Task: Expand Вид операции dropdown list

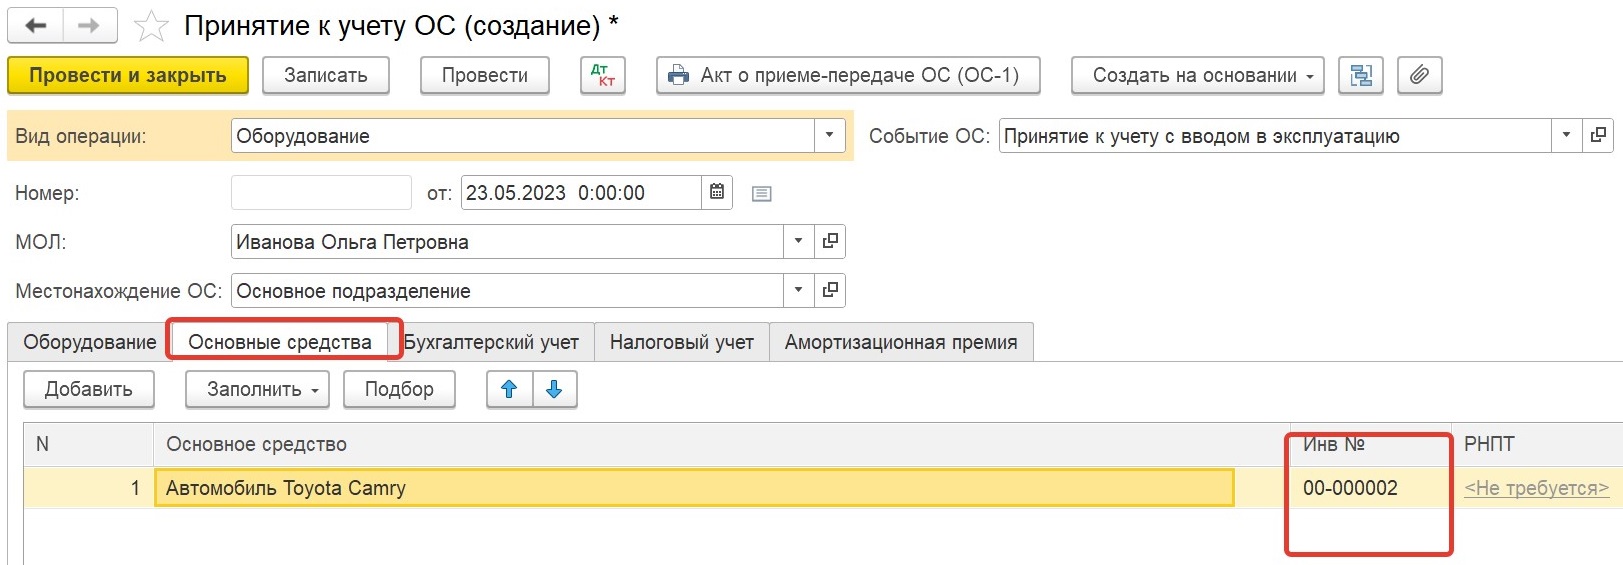Action: point(829,136)
